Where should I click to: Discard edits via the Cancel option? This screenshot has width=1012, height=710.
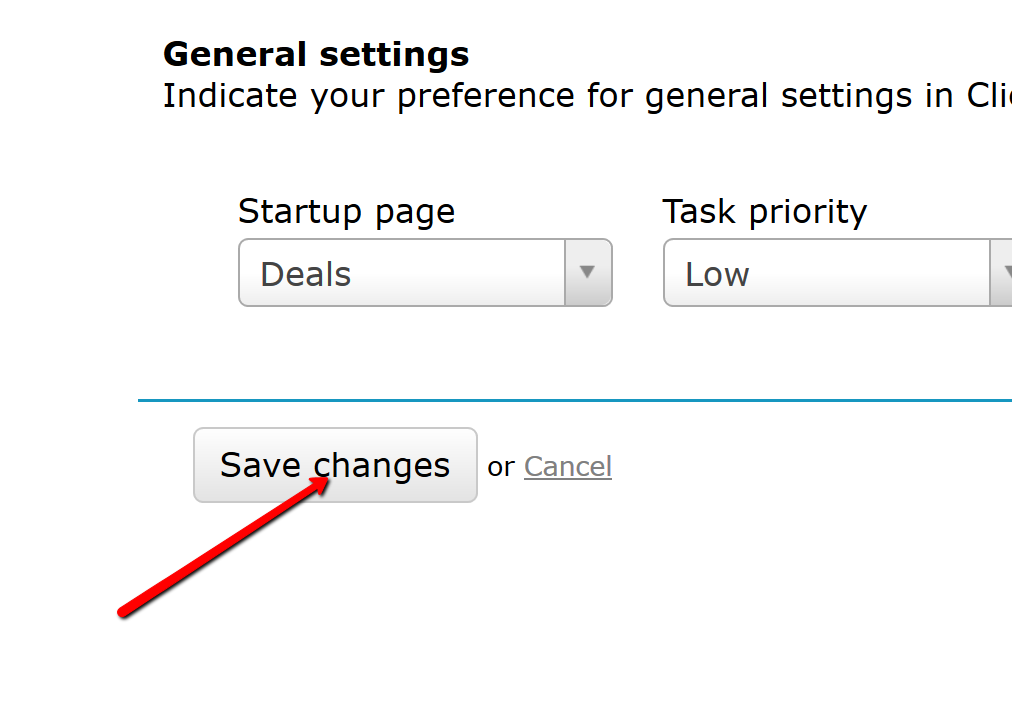(x=567, y=465)
